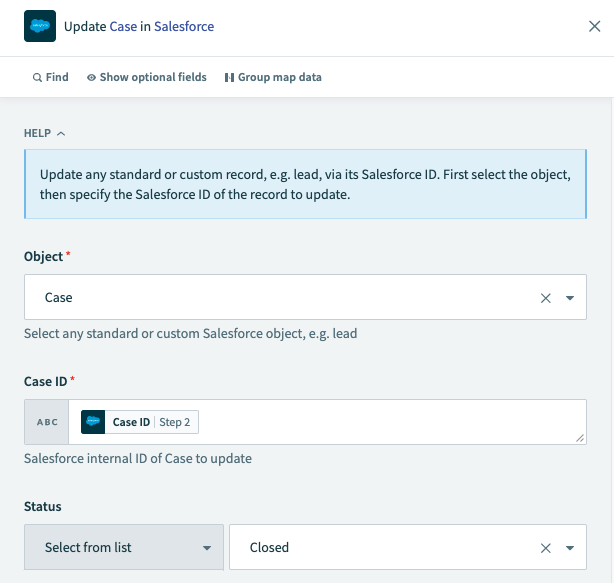Click the Case object field
614x583 pixels.
pyautogui.click(x=280, y=298)
